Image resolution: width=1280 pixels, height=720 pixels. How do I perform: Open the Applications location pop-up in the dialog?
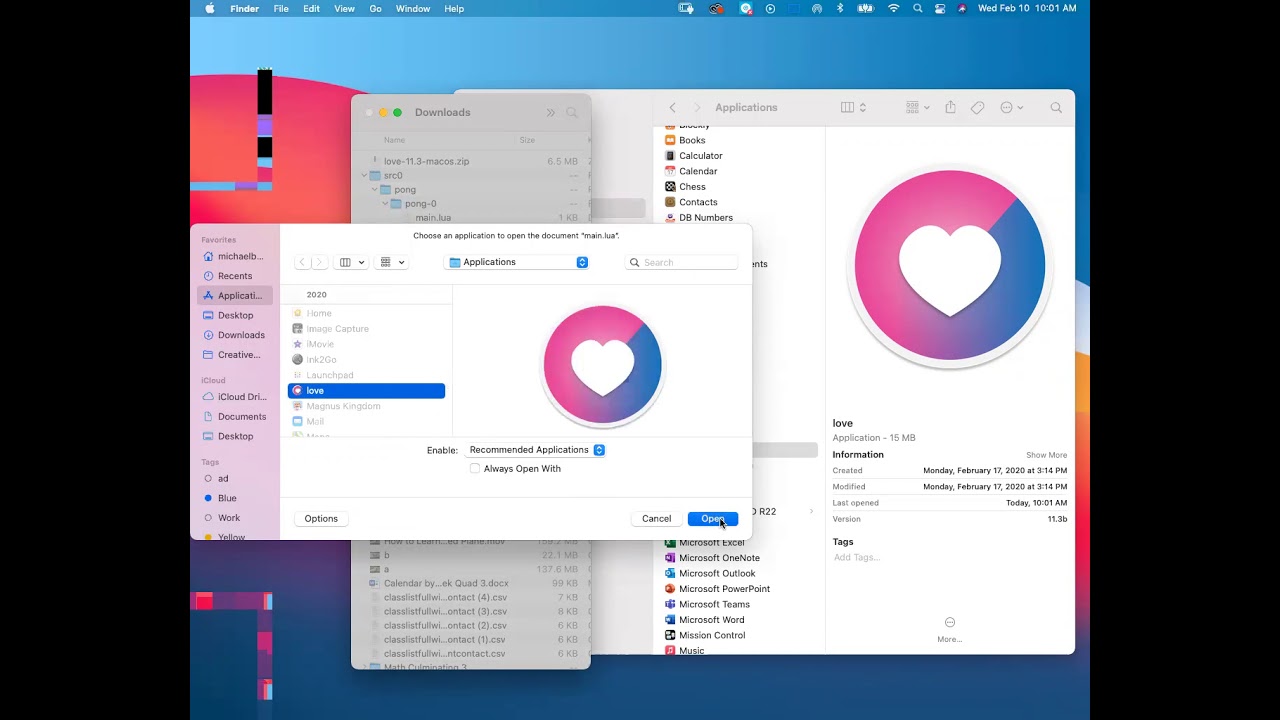(517, 262)
